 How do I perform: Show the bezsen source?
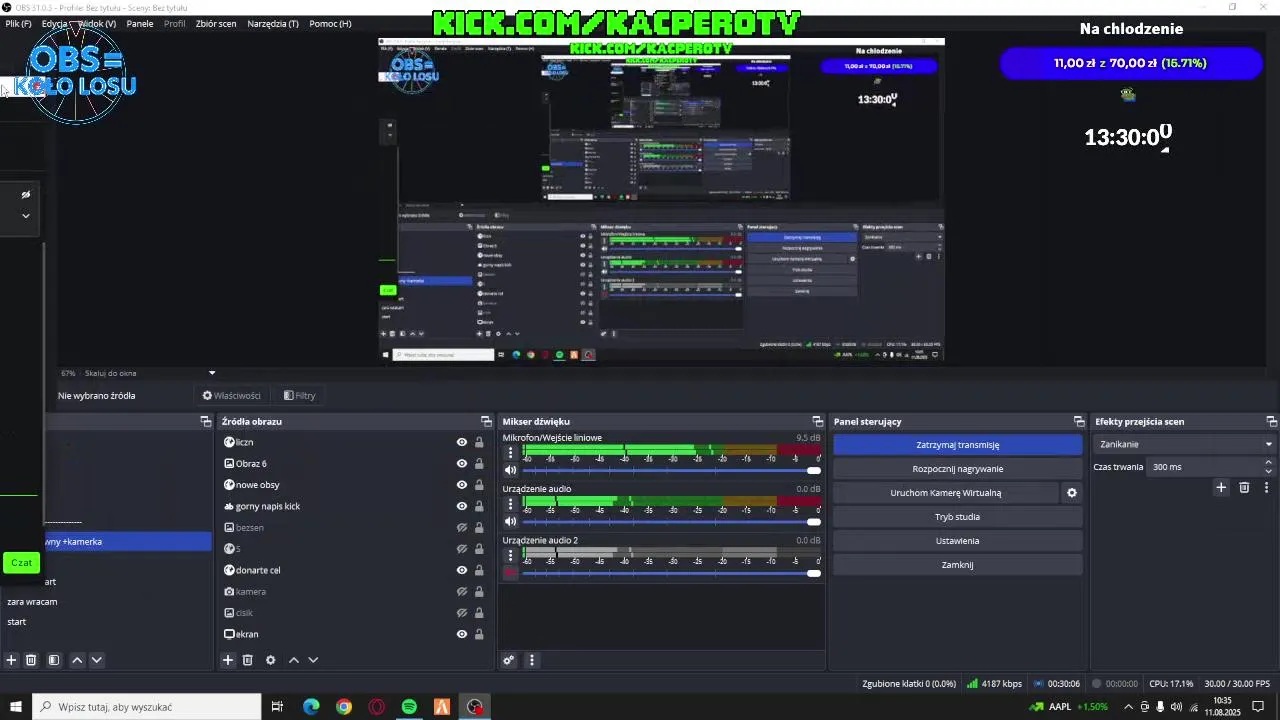pyautogui.click(x=462, y=527)
